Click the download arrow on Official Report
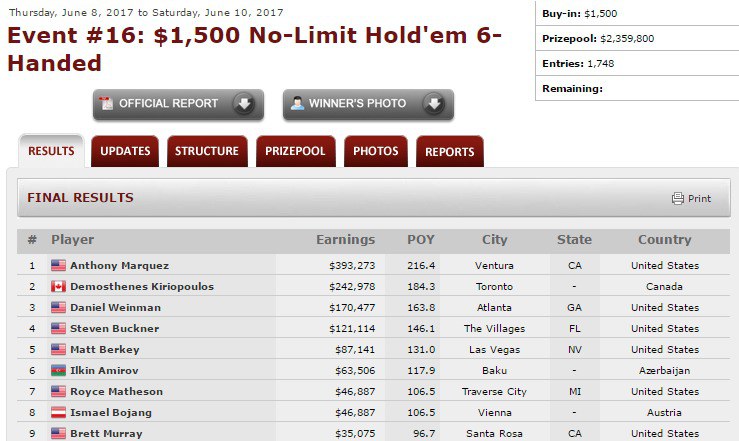The image size is (739, 441). [243, 104]
